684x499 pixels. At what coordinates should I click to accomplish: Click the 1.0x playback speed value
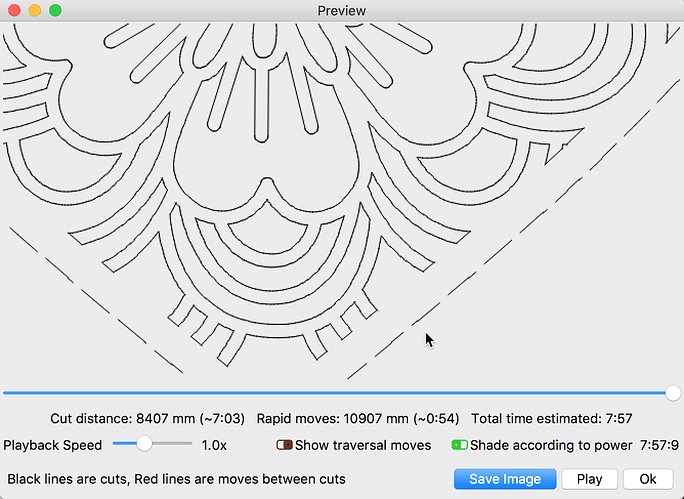pyautogui.click(x=214, y=445)
